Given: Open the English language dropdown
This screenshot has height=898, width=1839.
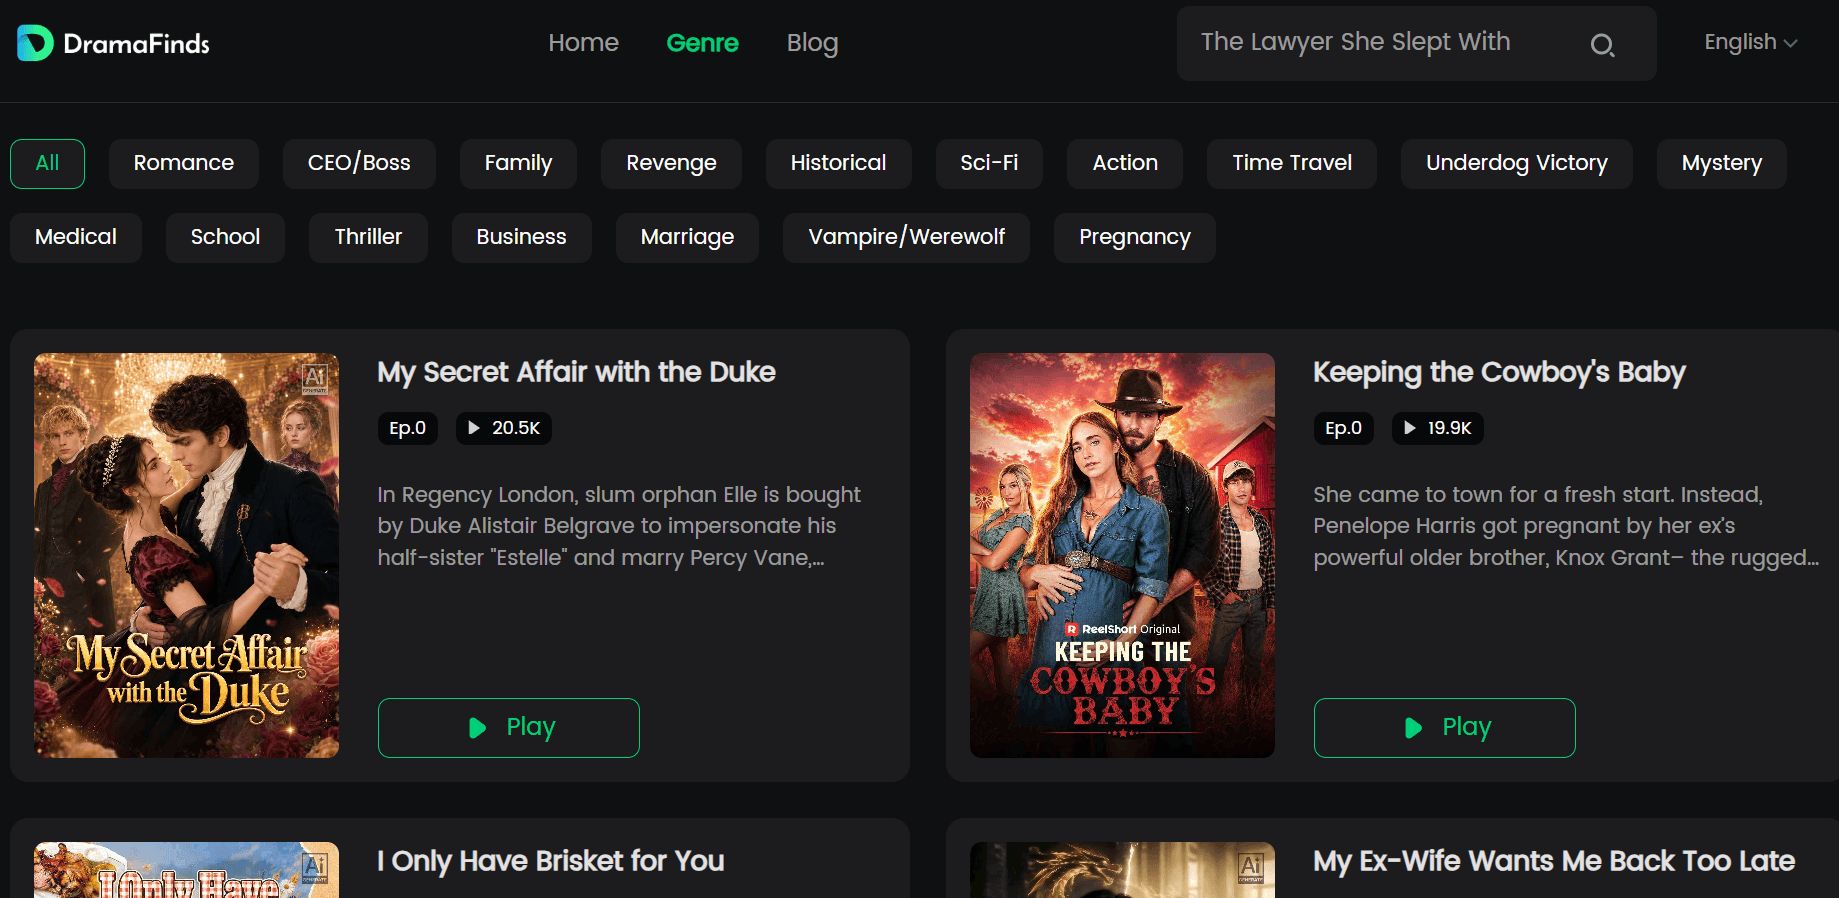Looking at the screenshot, I should (x=1751, y=42).
